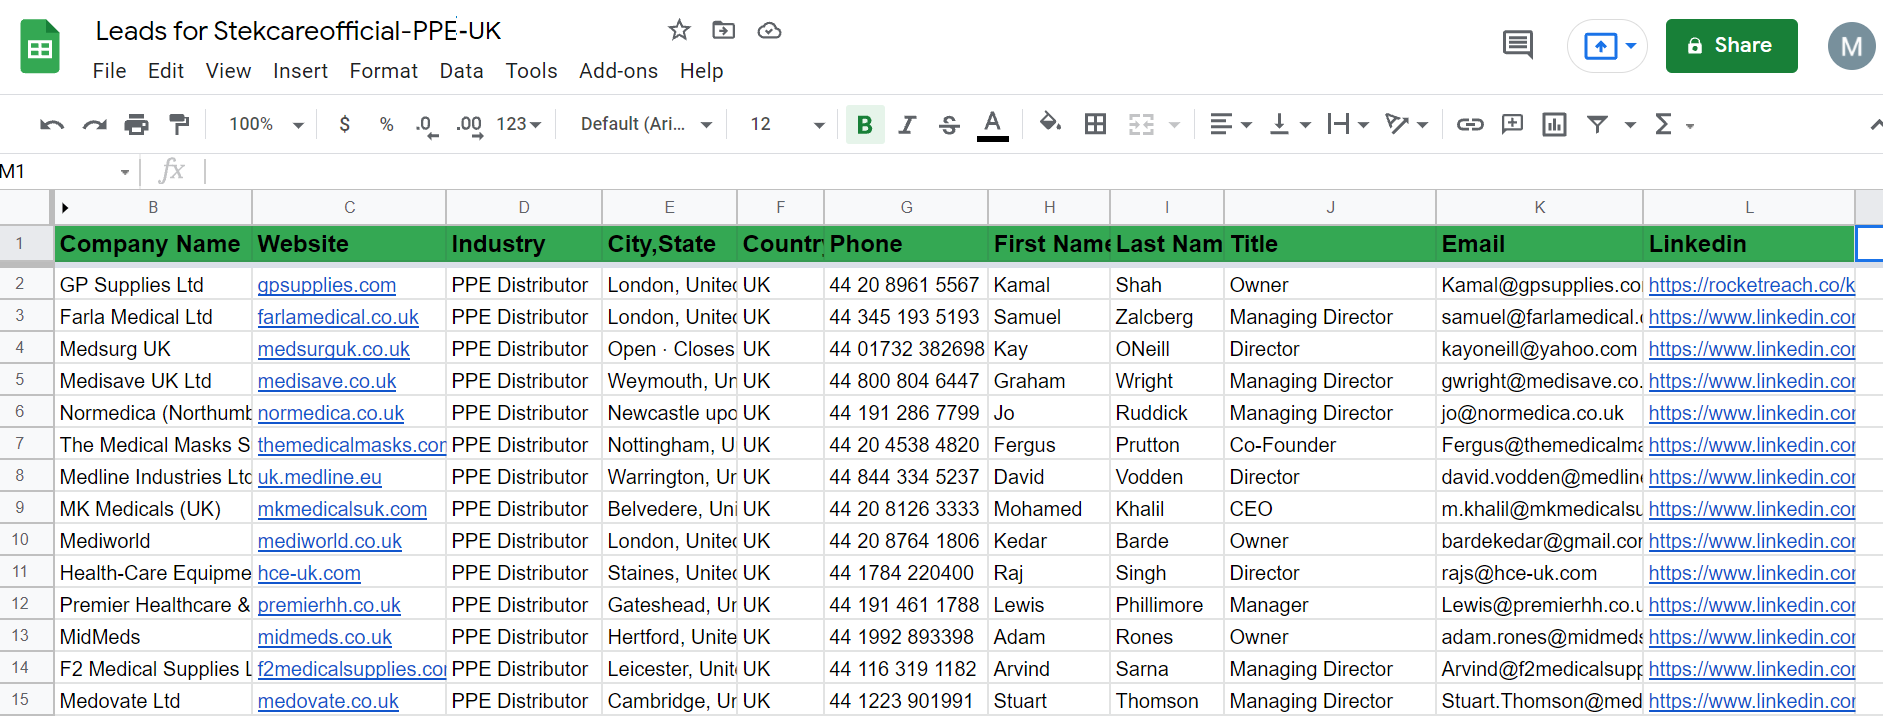Open the Tools menu
Viewport: 1883px width, 718px height.
tap(531, 71)
